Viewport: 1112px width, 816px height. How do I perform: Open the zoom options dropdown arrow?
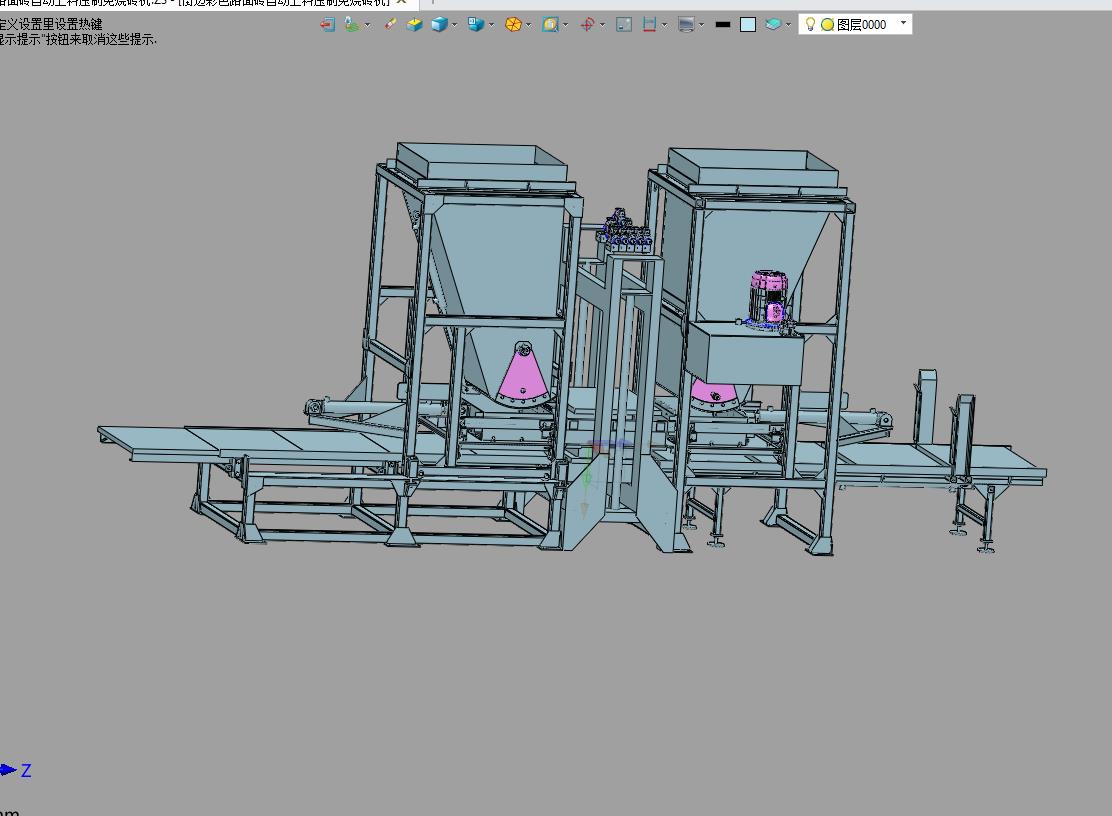(565, 25)
